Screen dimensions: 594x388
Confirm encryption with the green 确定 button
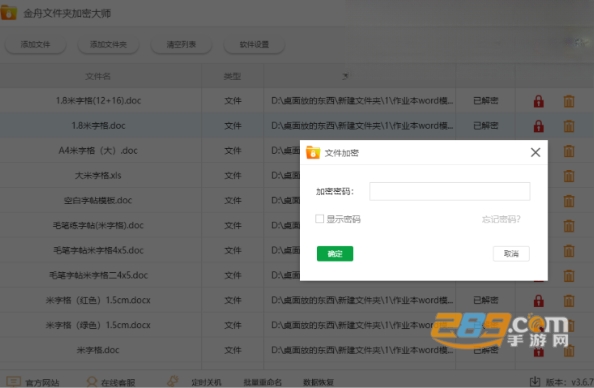[335, 253]
